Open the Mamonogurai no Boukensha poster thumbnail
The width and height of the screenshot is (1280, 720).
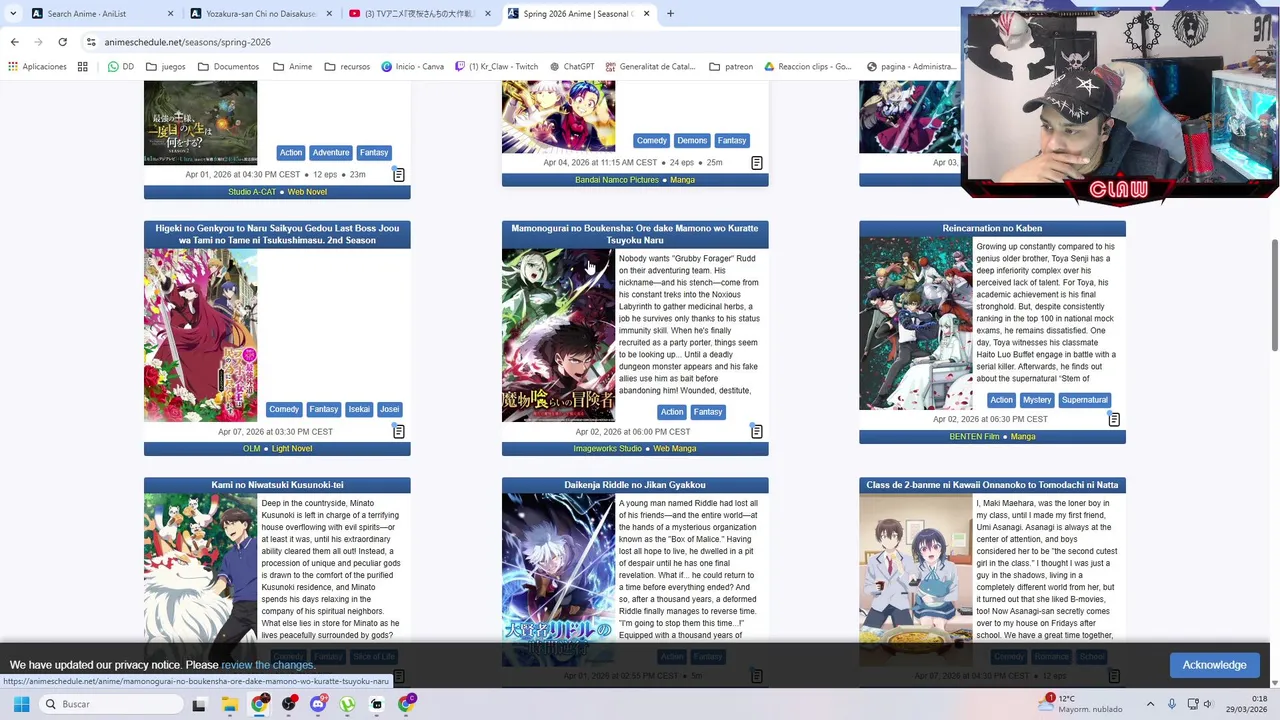pos(558,335)
